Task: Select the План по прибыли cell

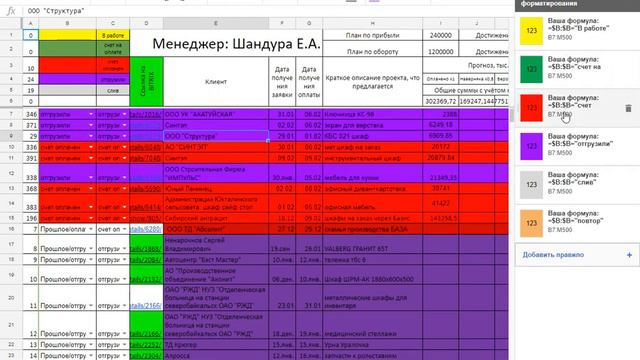Action: (x=372, y=35)
